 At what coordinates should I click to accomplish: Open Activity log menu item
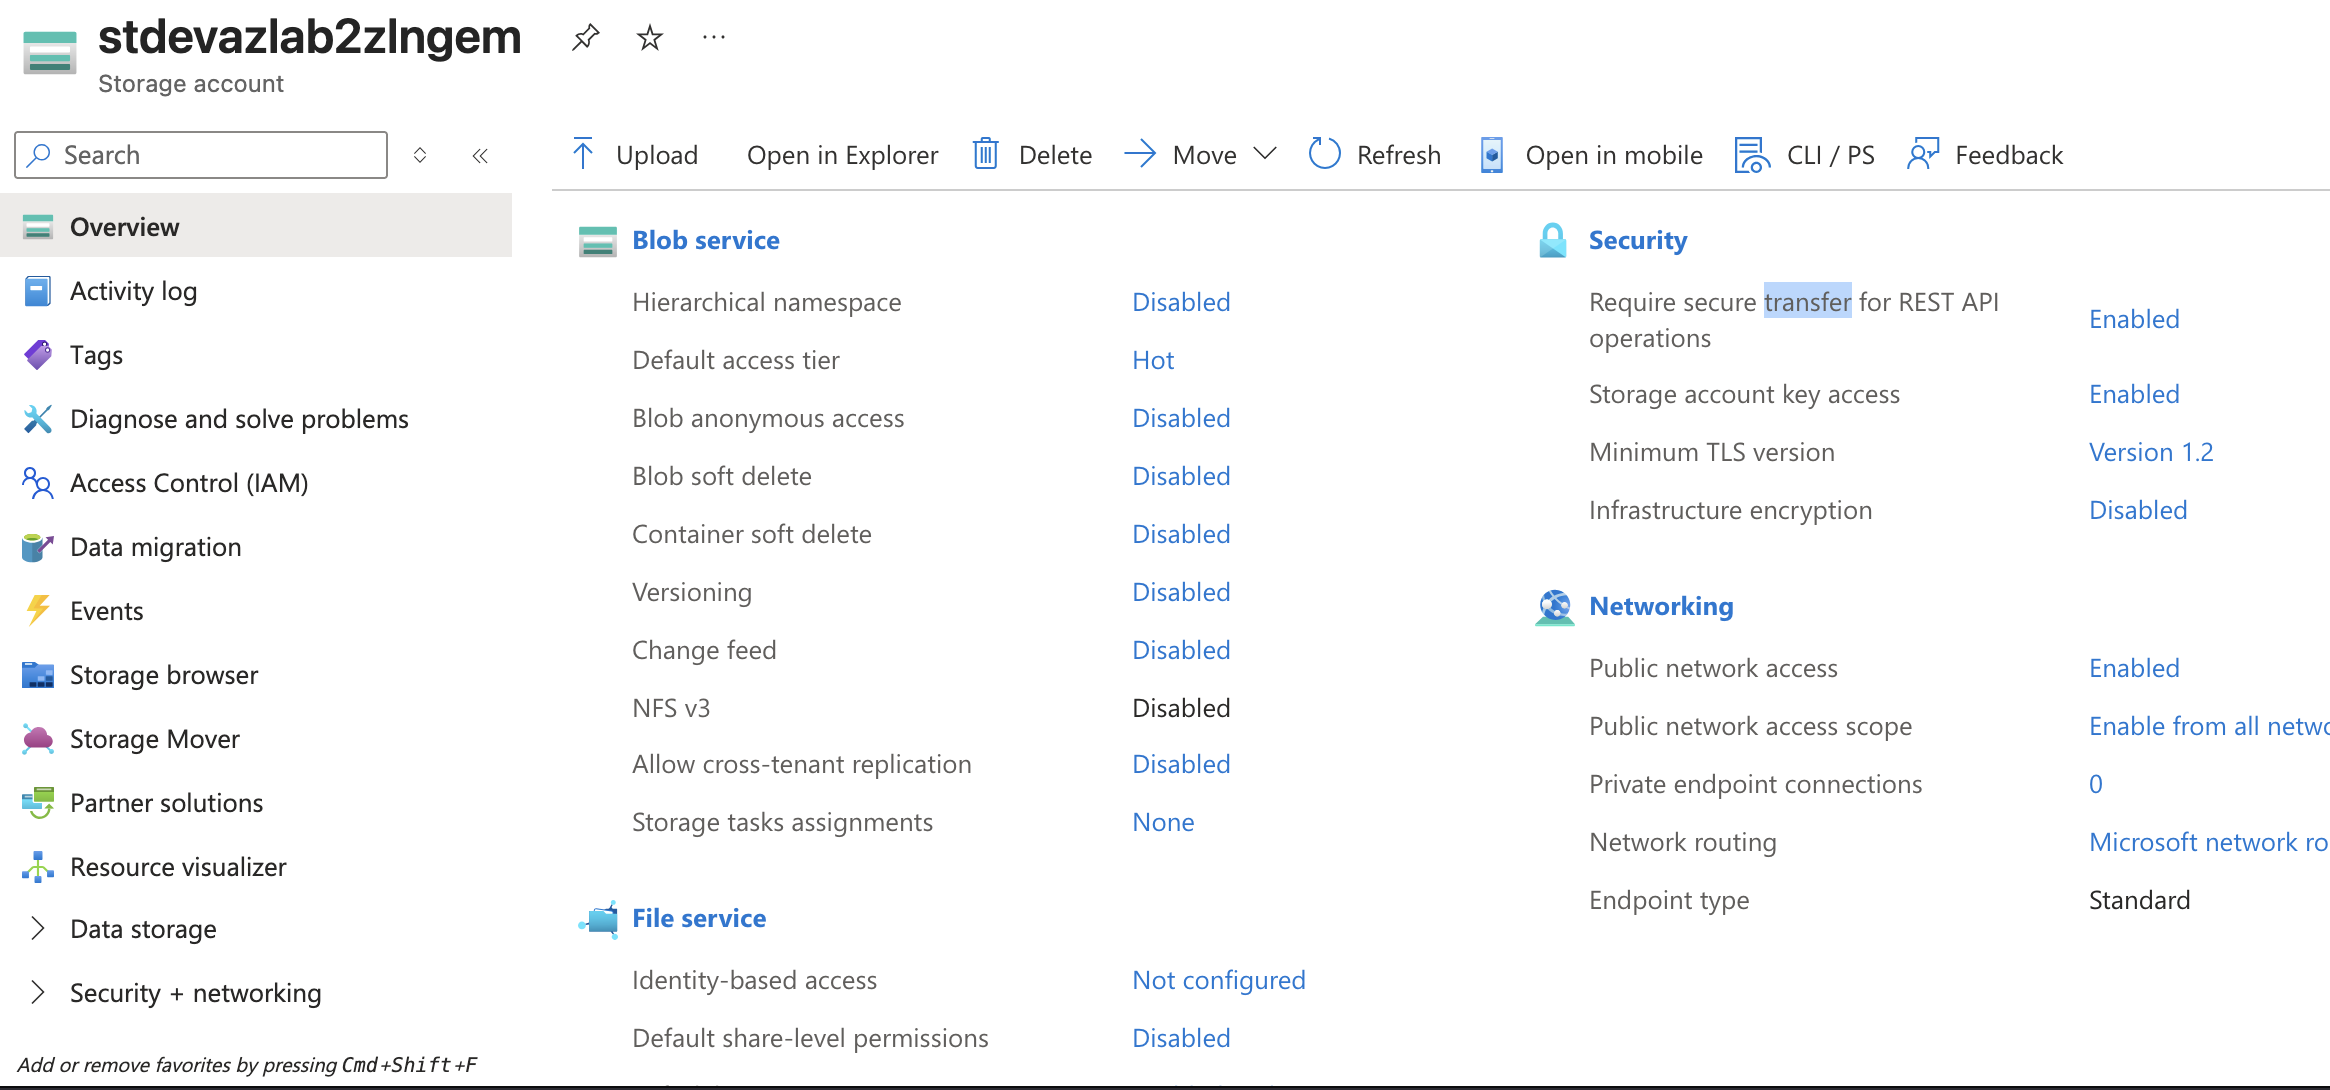pos(133,291)
